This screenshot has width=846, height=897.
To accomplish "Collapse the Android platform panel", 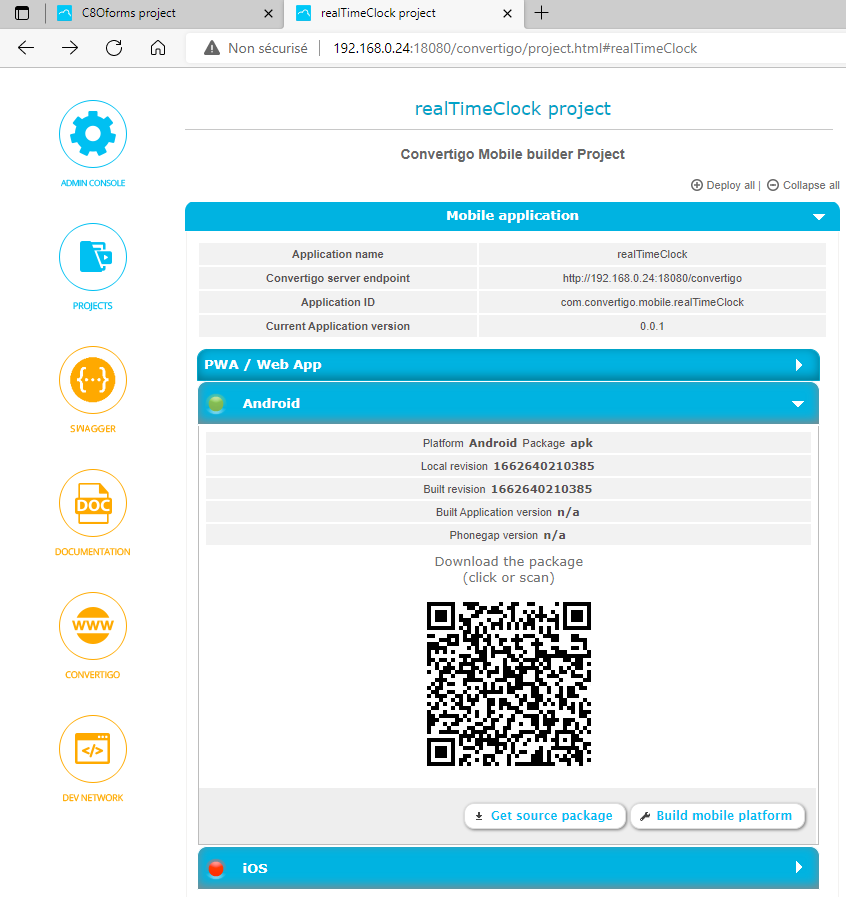I will [798, 404].
